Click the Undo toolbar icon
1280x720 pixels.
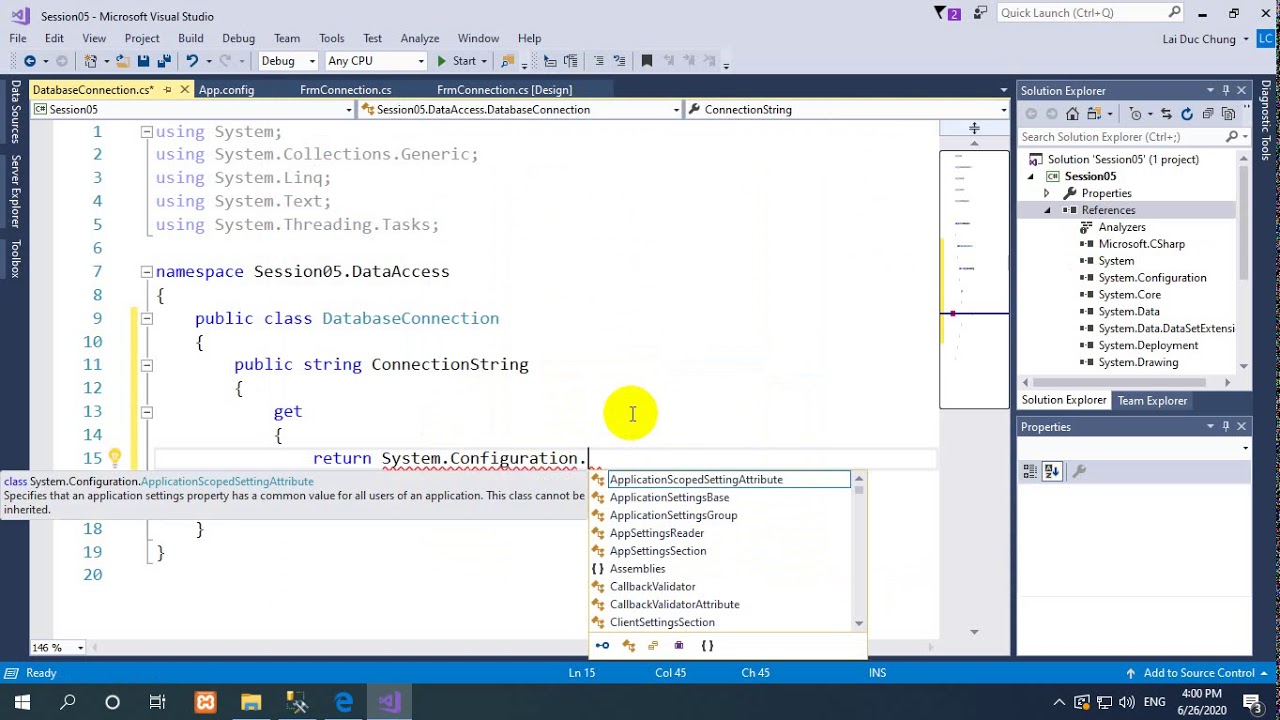coord(191,61)
